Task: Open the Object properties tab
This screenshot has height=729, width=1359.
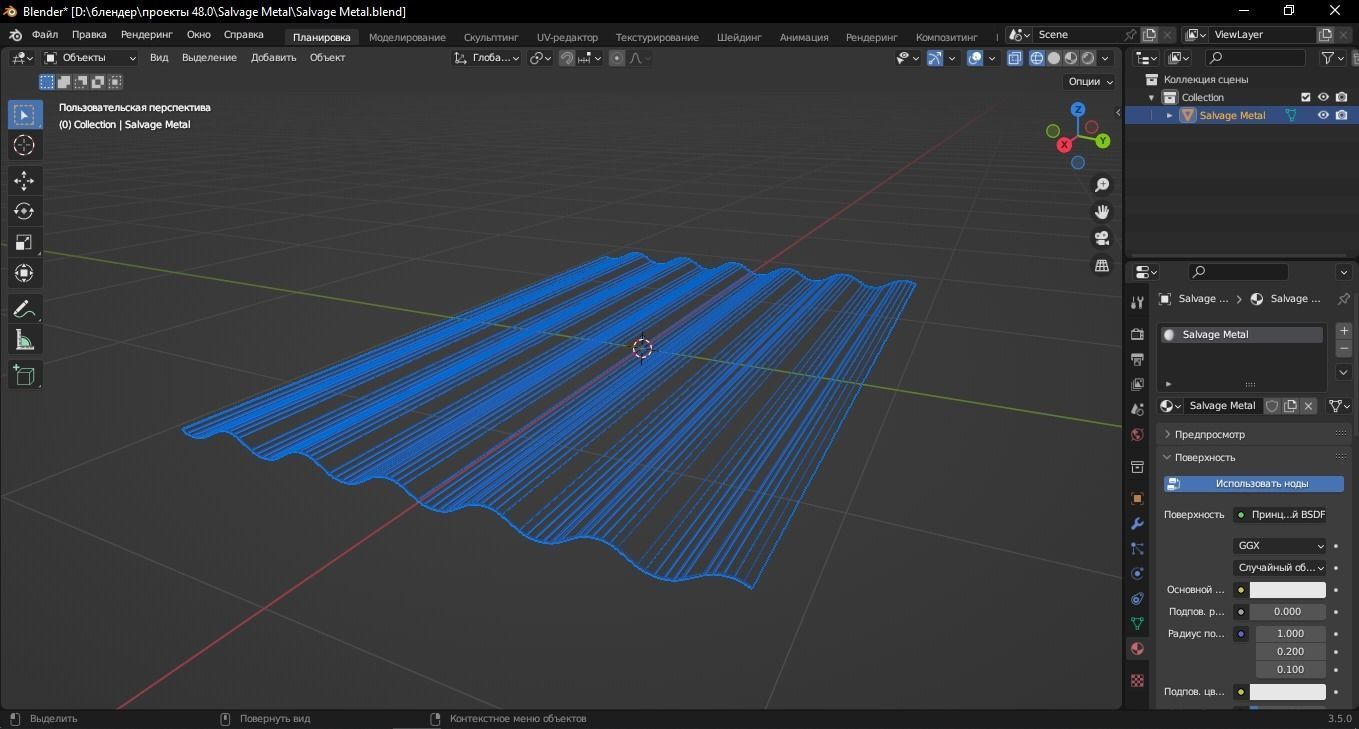Action: click(1137, 498)
